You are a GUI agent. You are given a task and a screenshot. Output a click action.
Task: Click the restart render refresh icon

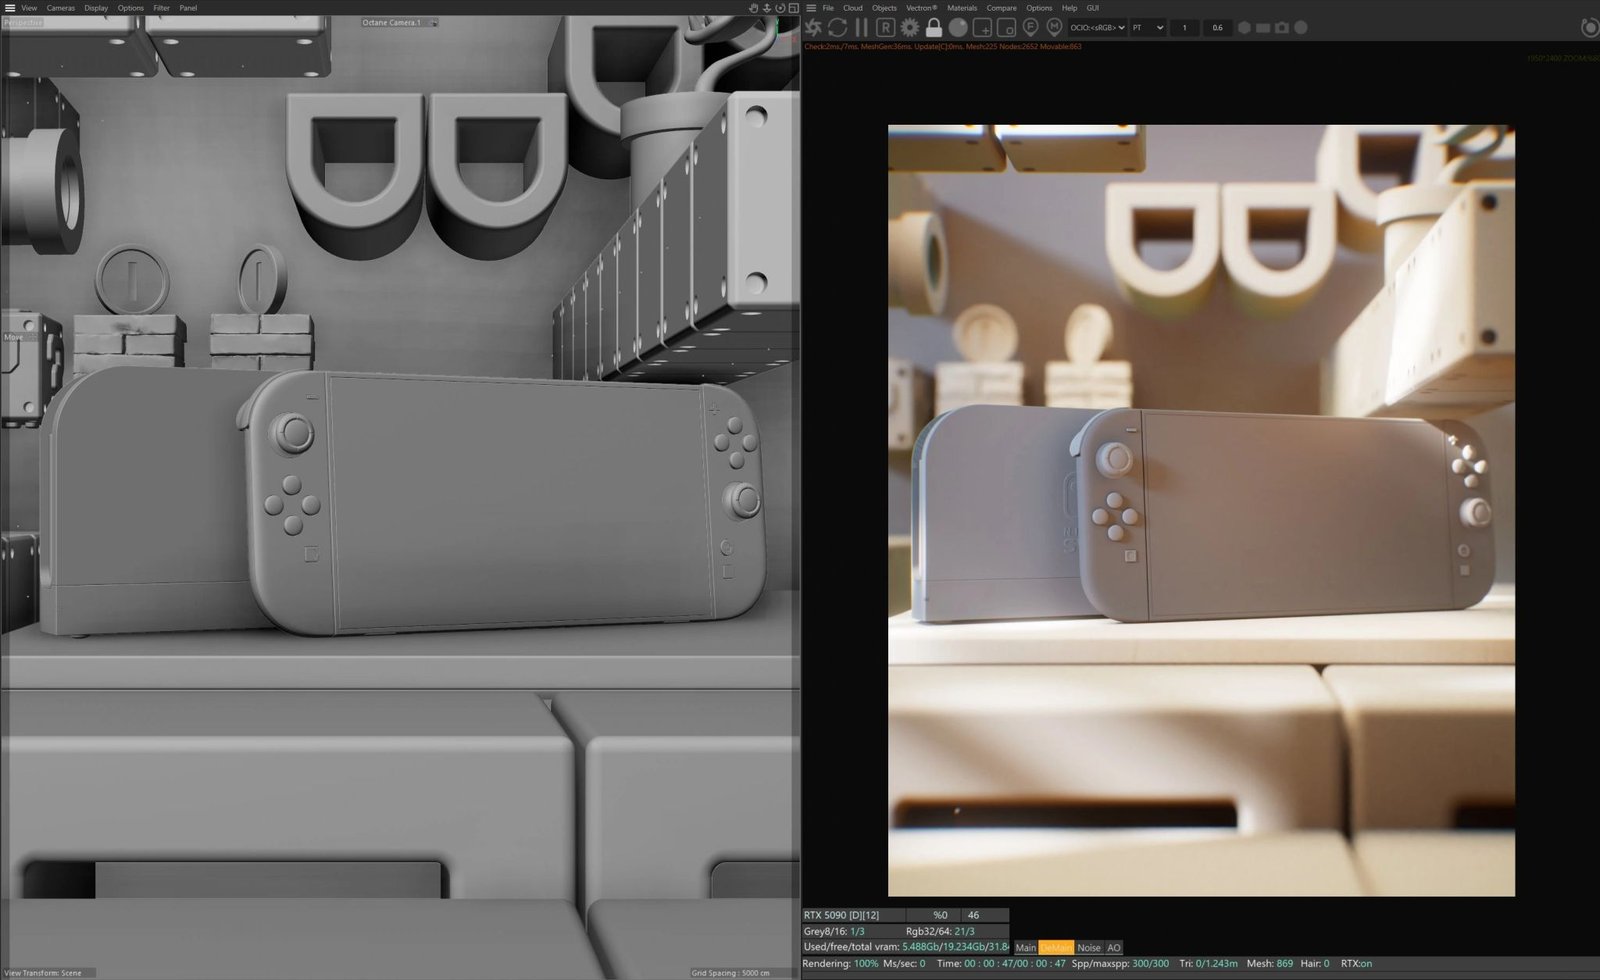click(x=838, y=28)
